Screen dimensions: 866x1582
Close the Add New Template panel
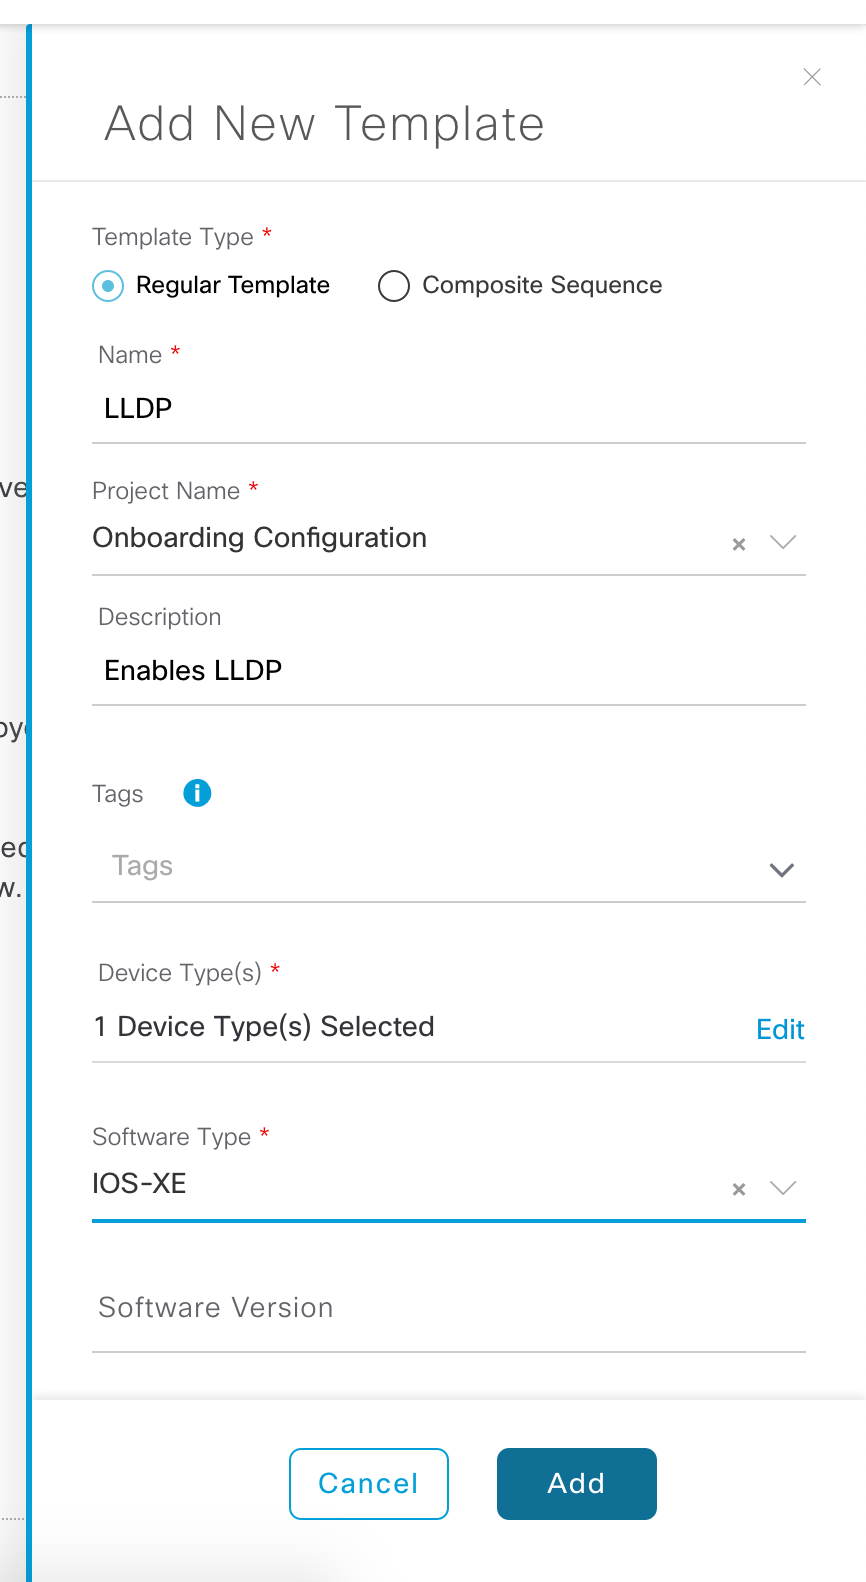812,77
